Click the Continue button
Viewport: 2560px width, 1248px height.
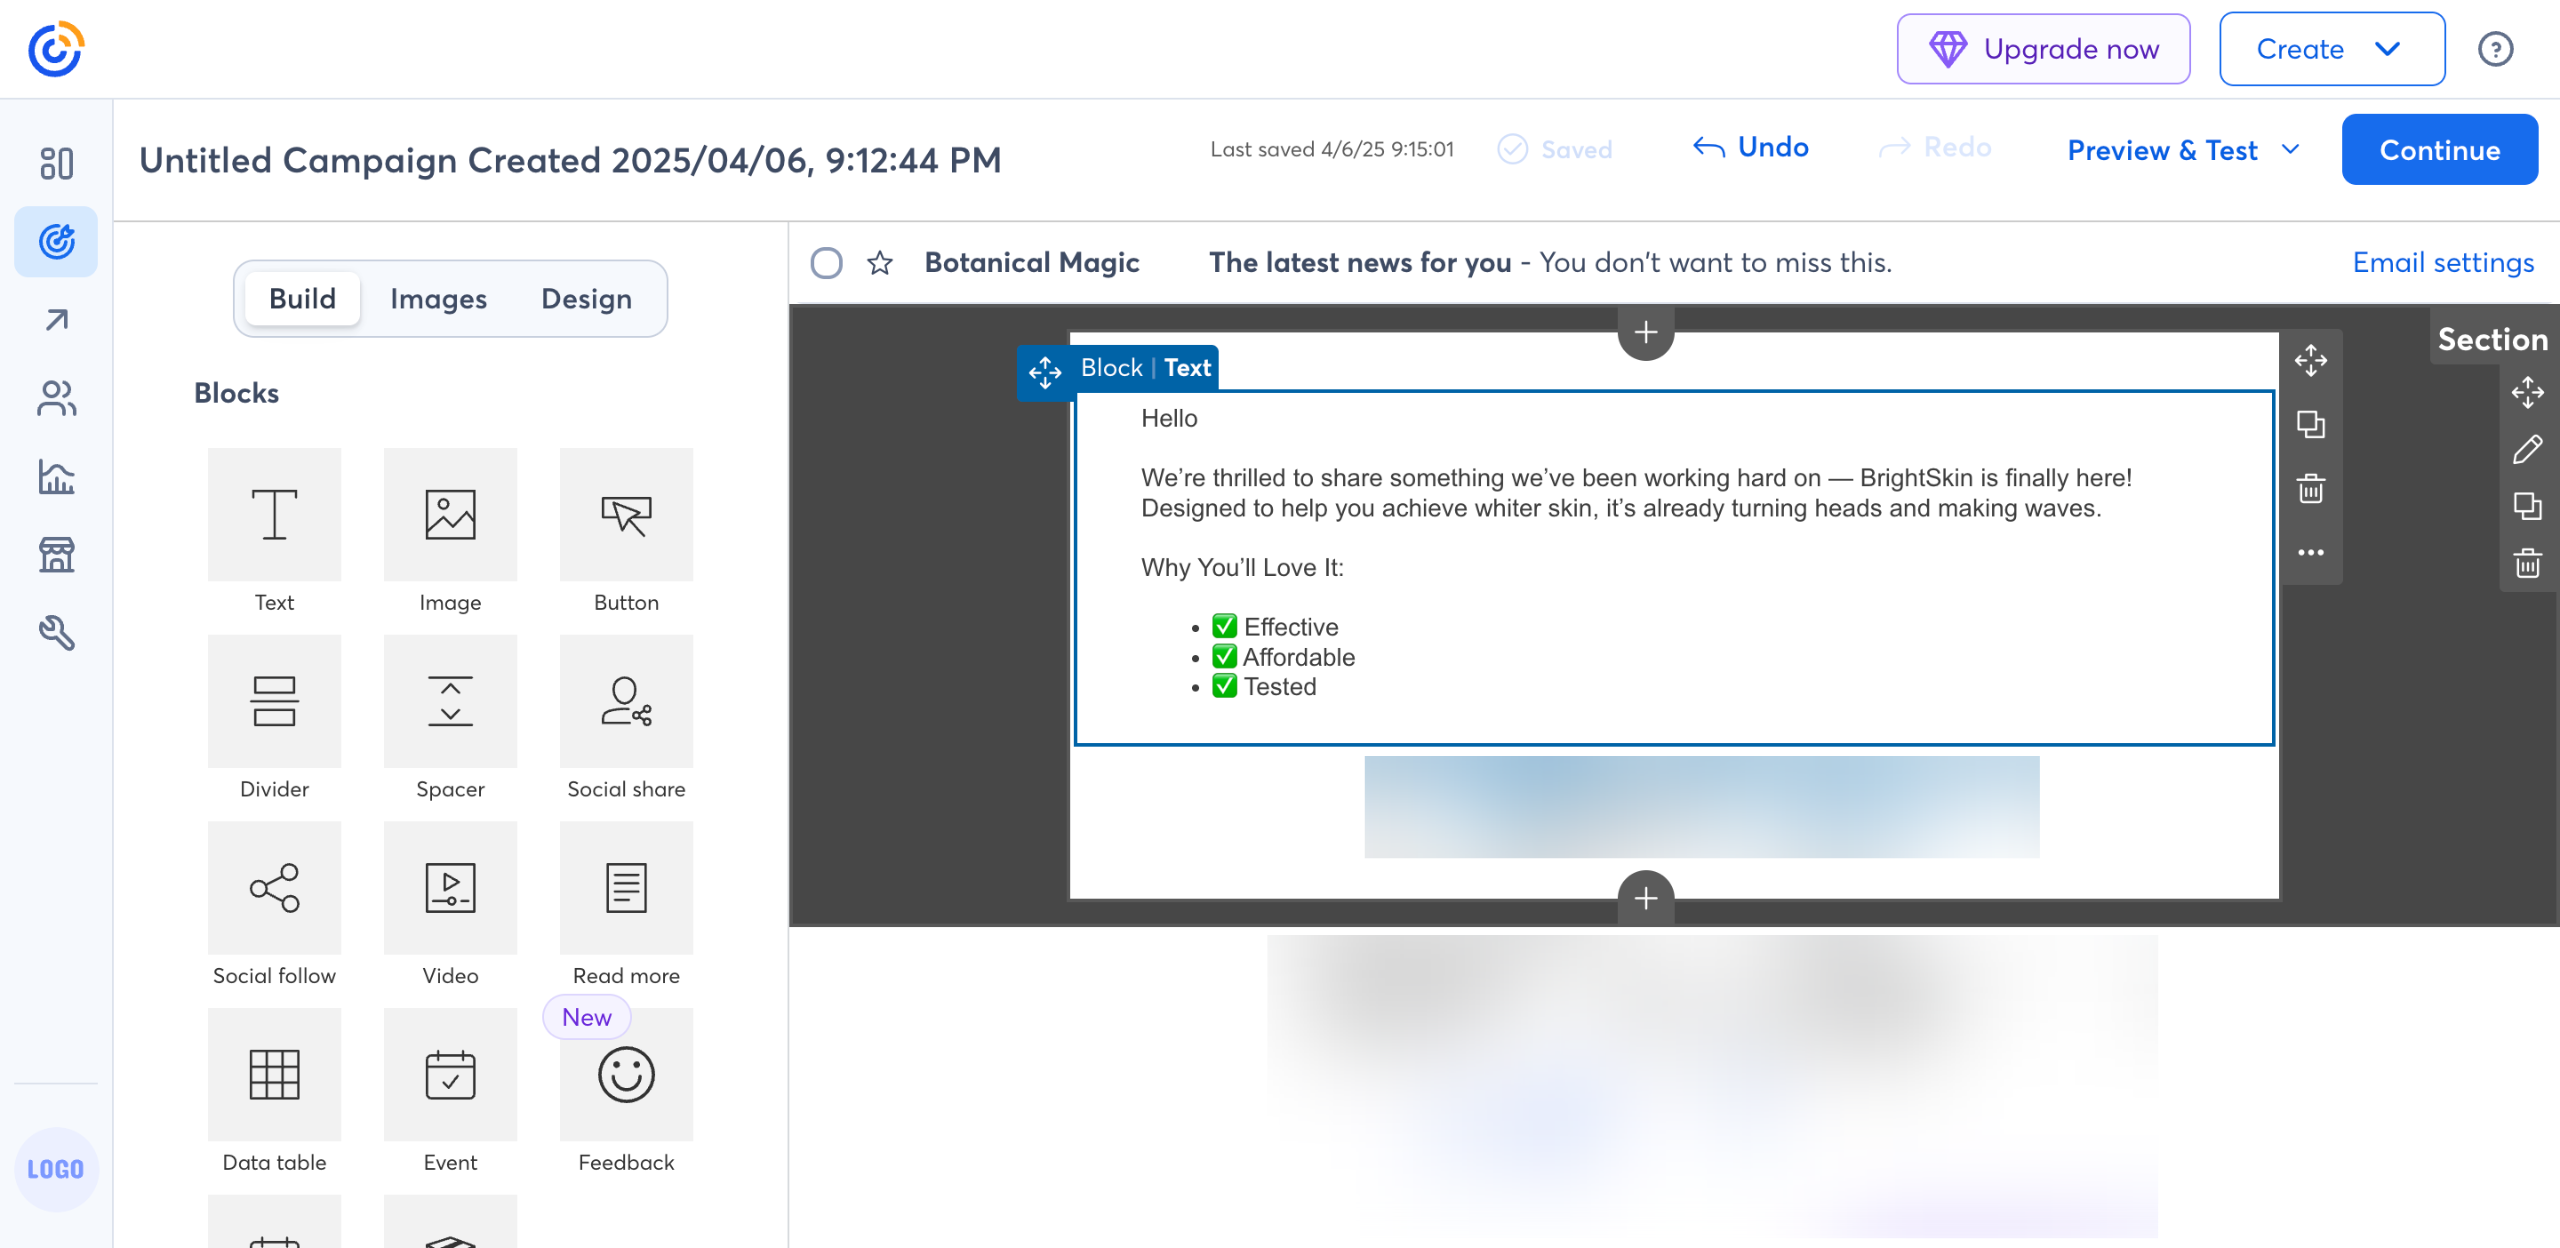point(2439,150)
